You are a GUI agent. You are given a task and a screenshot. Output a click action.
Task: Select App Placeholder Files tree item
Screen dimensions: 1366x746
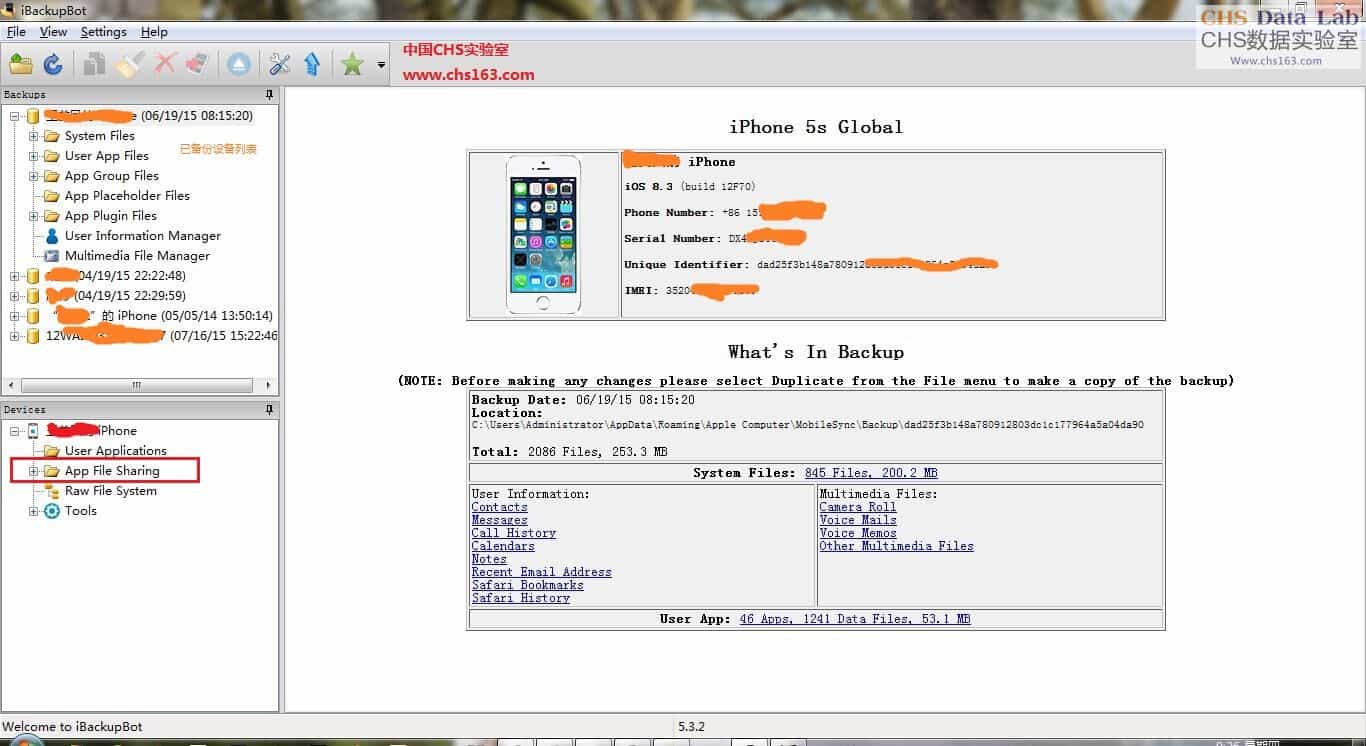[127, 196]
